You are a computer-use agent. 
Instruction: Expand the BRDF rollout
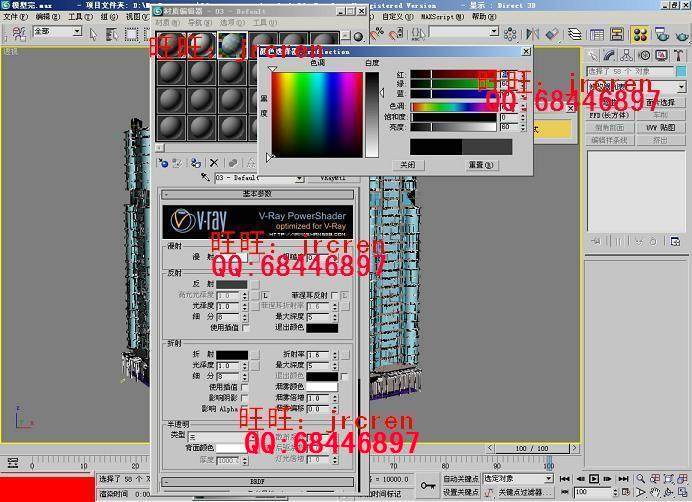258,482
